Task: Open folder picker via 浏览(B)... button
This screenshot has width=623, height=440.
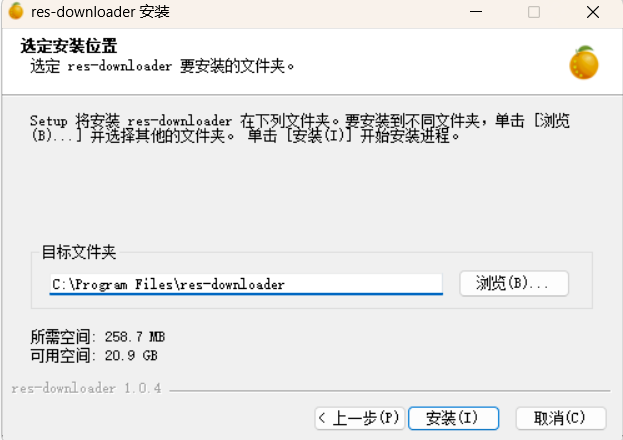Action: click(514, 283)
